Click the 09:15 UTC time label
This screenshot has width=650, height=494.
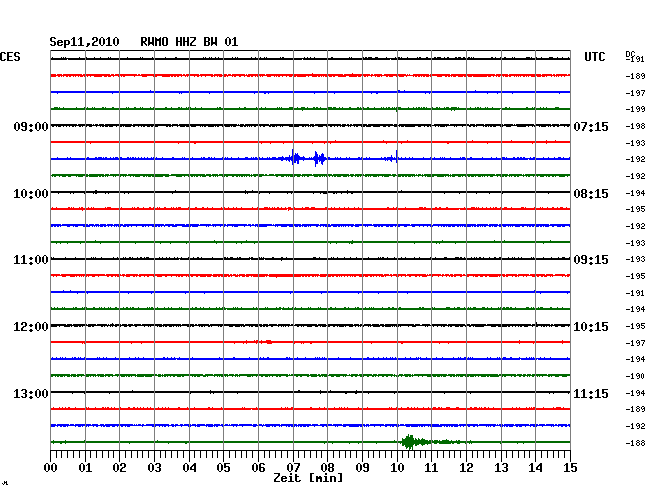pos(591,260)
